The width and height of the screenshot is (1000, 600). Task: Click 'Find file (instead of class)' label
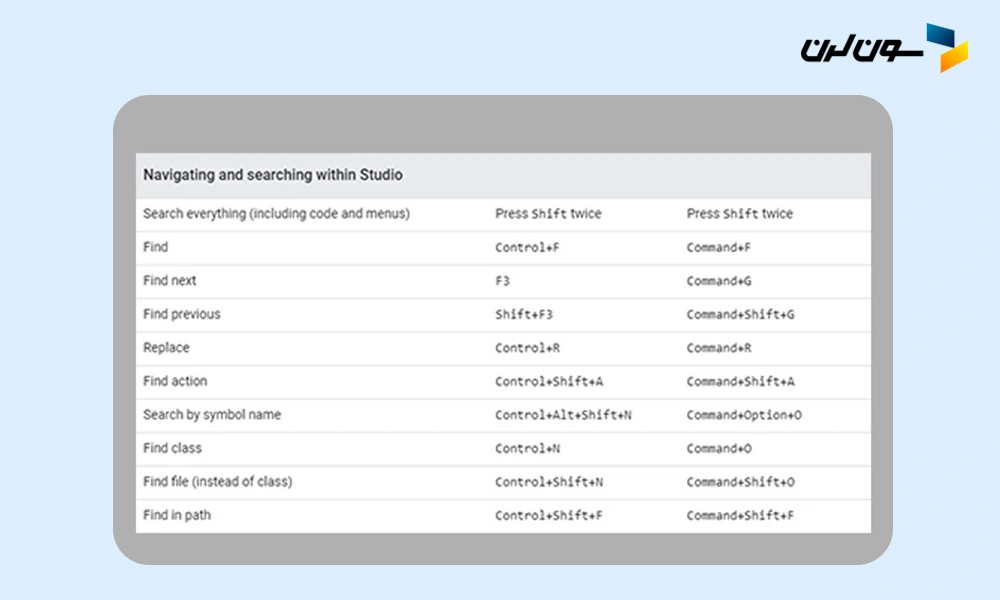pyautogui.click(x=218, y=482)
